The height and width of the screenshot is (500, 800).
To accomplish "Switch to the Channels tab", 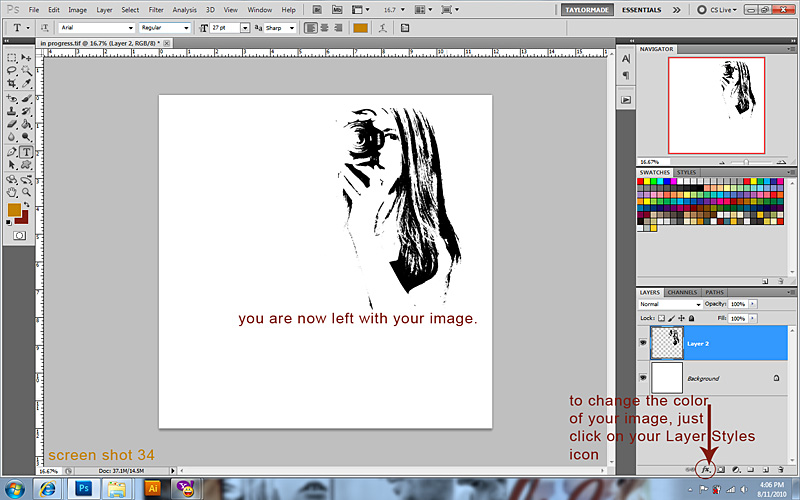I will click(682, 292).
